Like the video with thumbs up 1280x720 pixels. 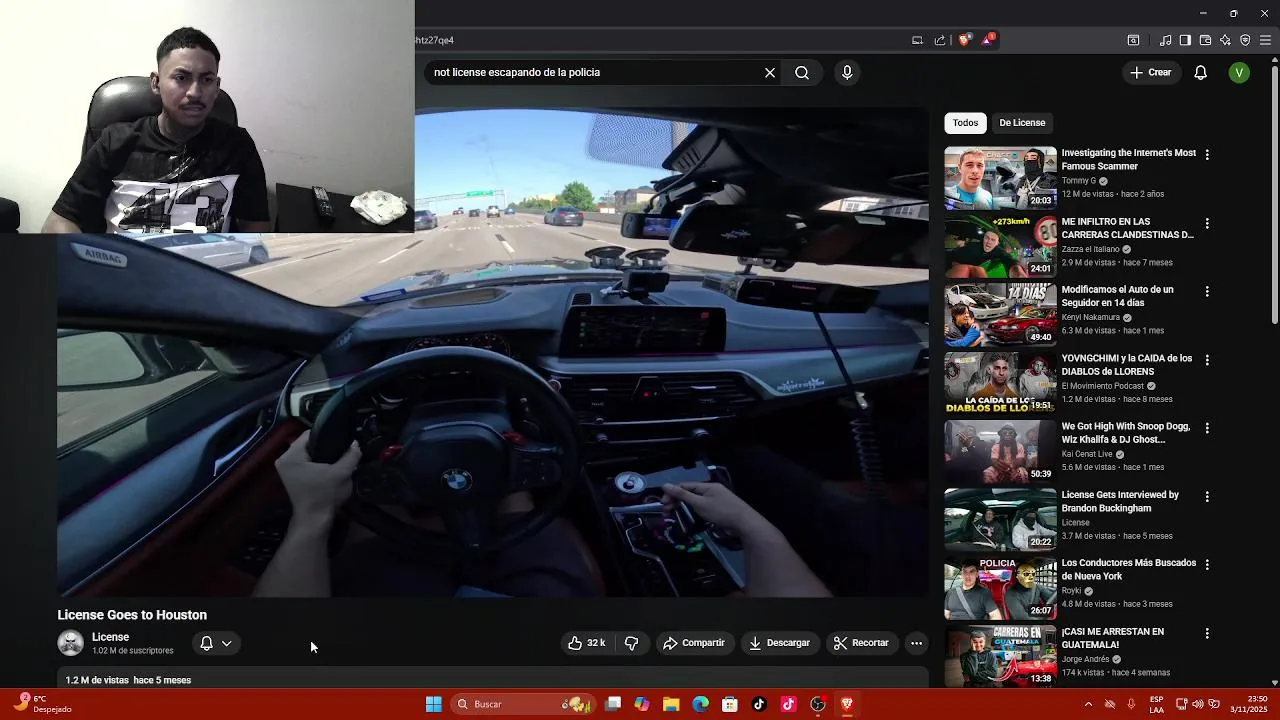point(587,643)
